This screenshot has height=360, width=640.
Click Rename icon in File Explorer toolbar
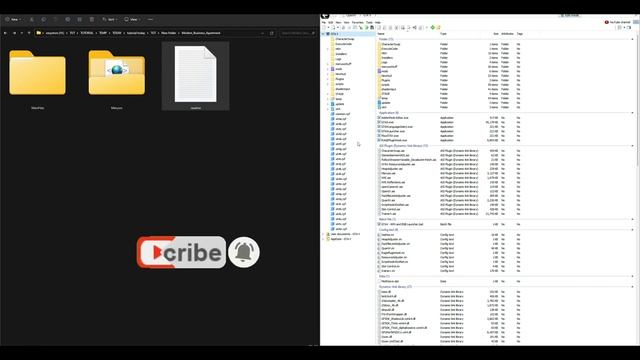click(68, 19)
